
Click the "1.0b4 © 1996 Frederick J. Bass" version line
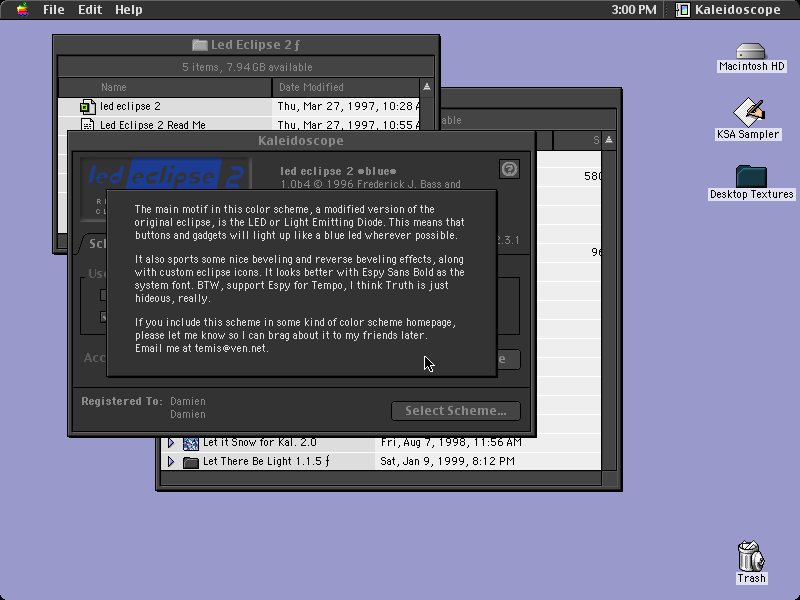370,184
